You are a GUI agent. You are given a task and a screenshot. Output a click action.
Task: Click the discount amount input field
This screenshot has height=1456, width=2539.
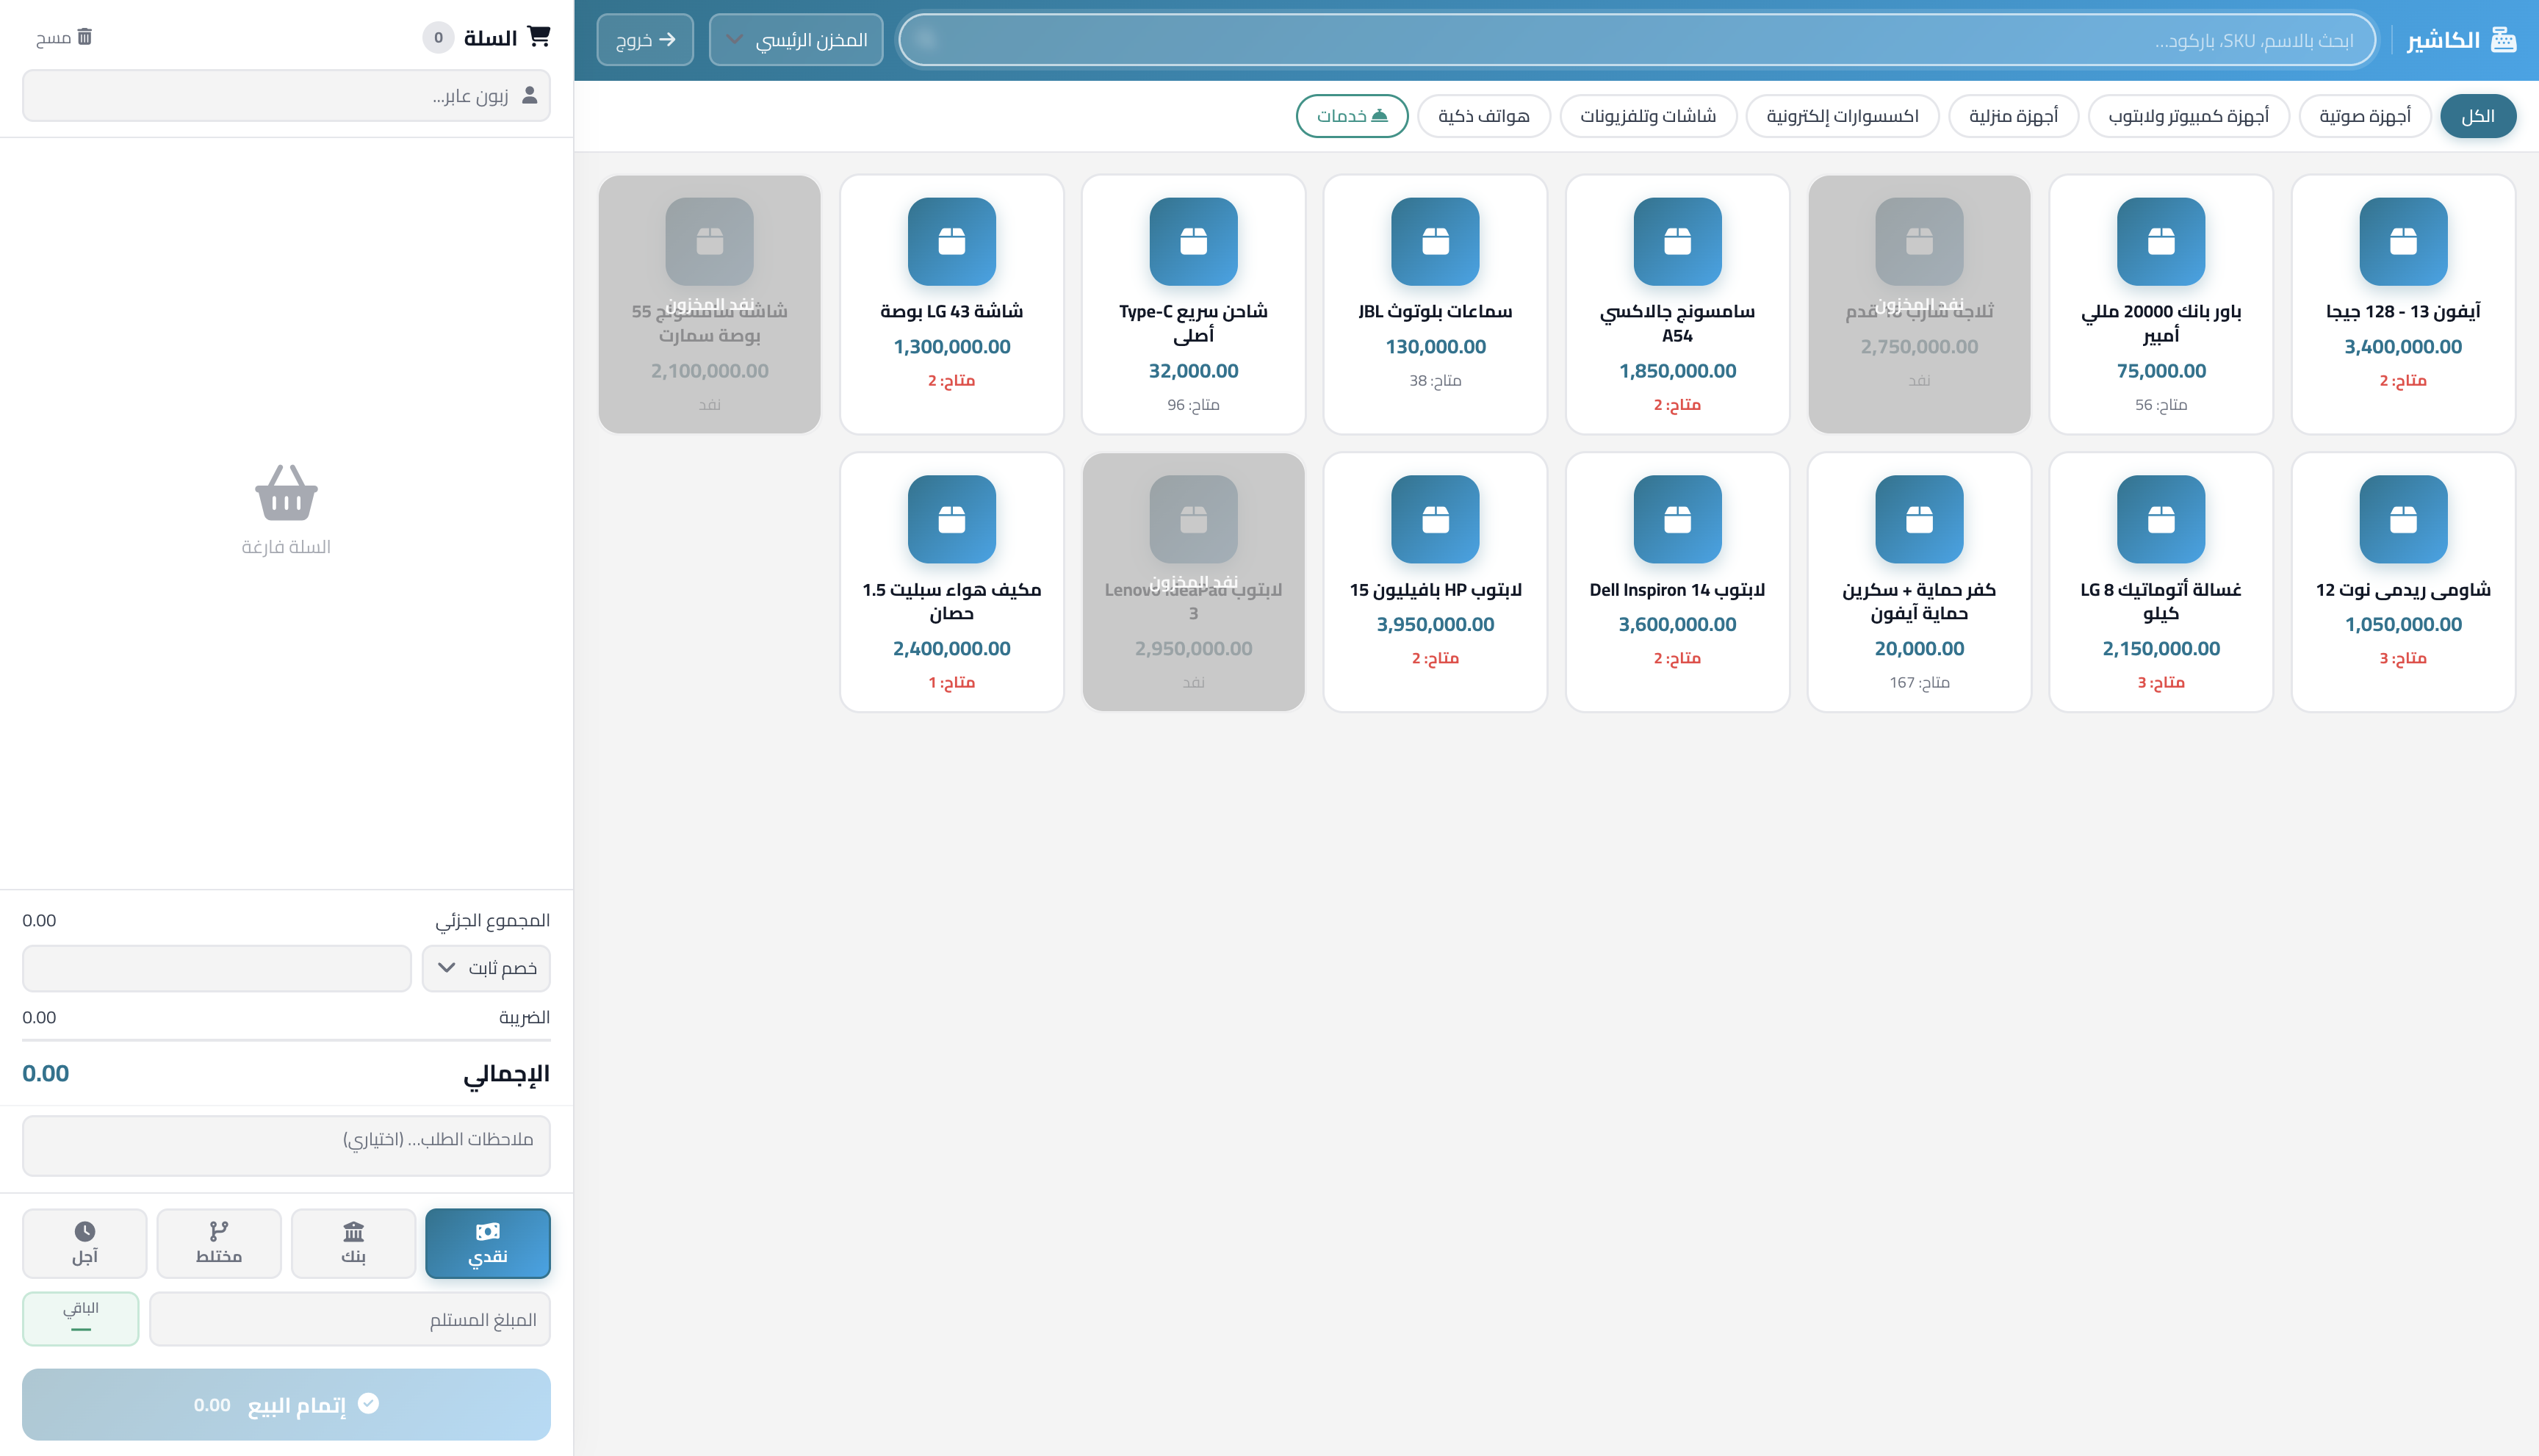tap(217, 968)
